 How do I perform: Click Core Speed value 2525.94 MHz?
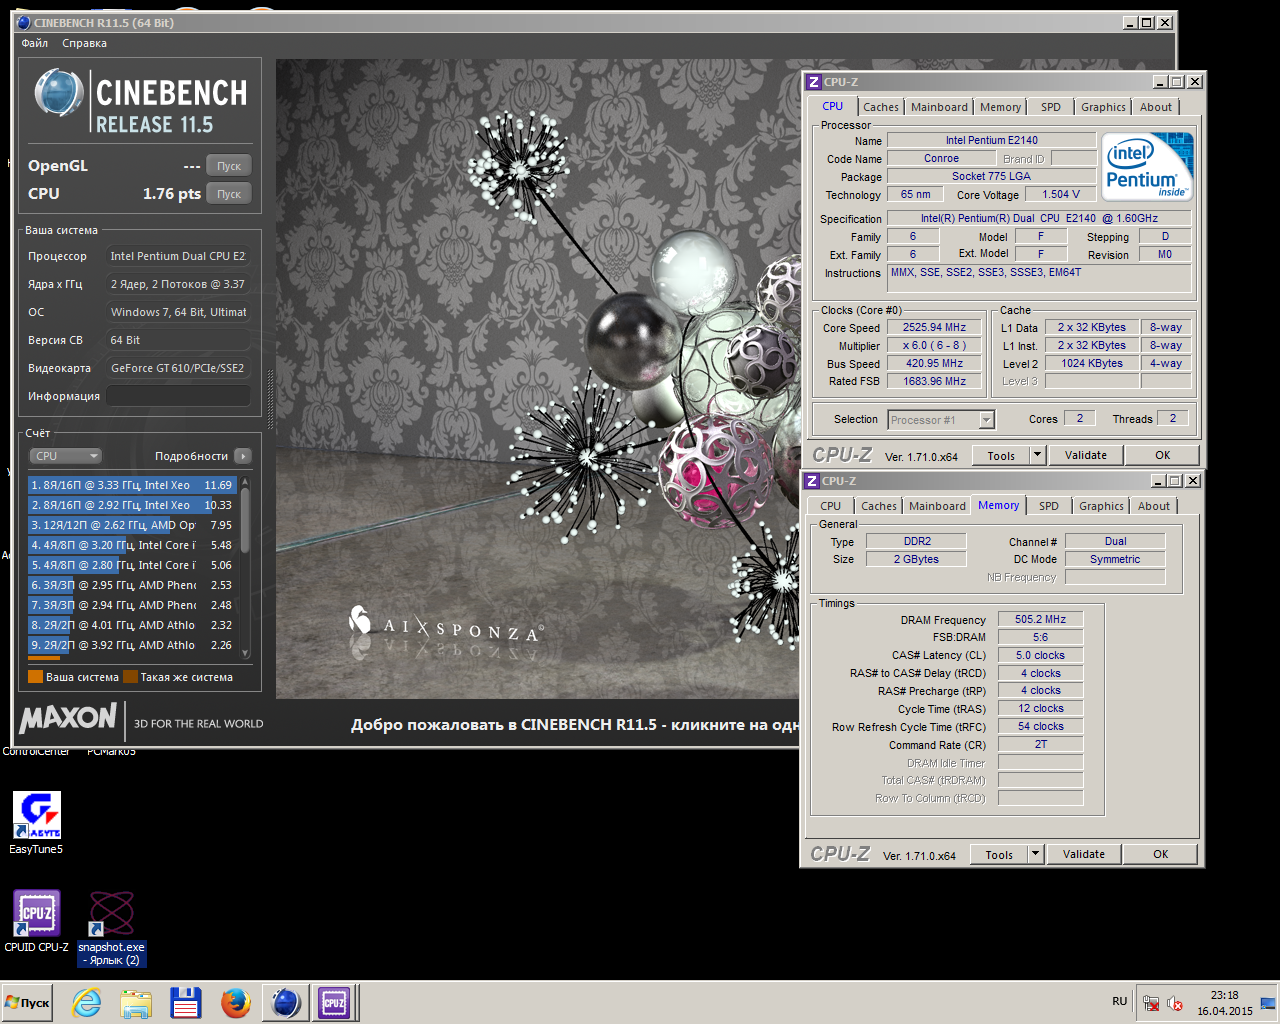point(934,327)
